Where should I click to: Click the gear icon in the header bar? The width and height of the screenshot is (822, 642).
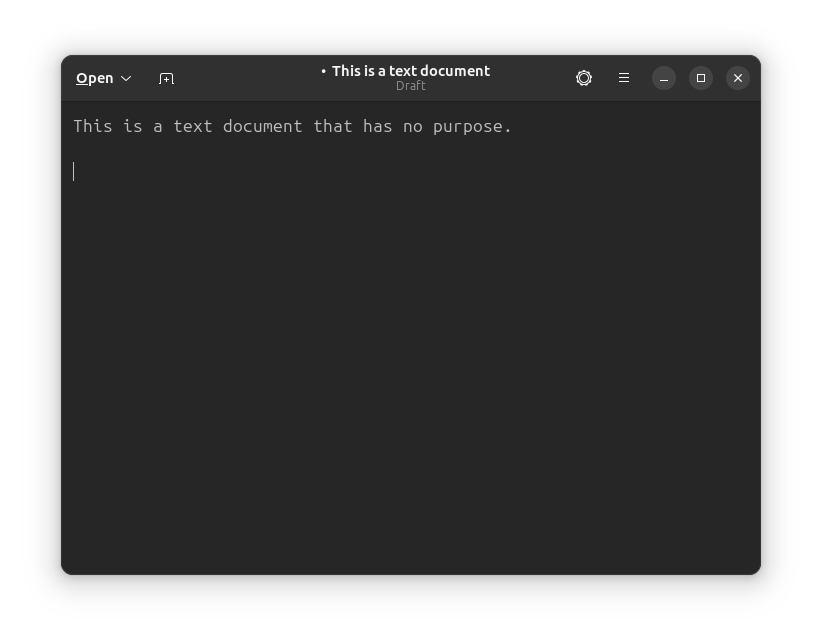pyautogui.click(x=583, y=78)
